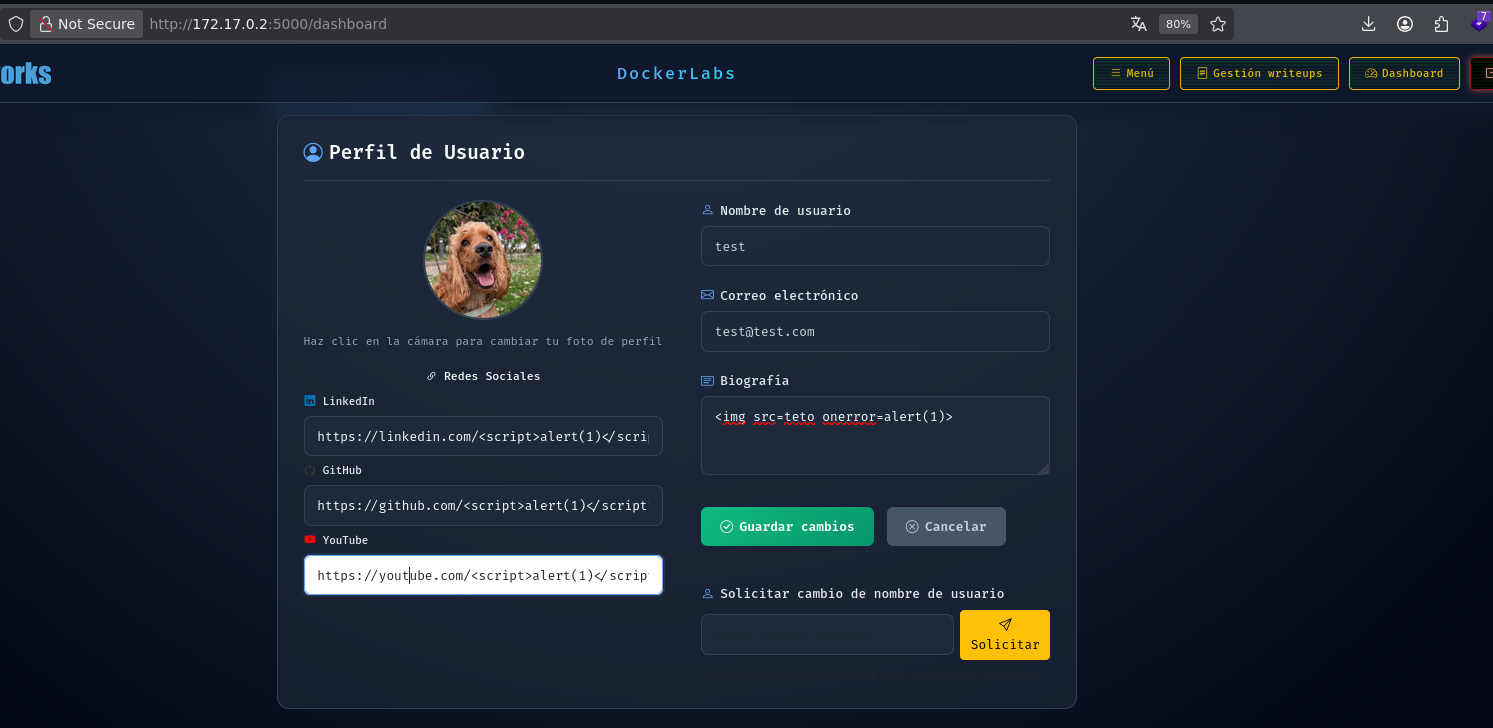Bookmark this page with the star icon
This screenshot has height=728, width=1493.
pyautogui.click(x=1217, y=24)
